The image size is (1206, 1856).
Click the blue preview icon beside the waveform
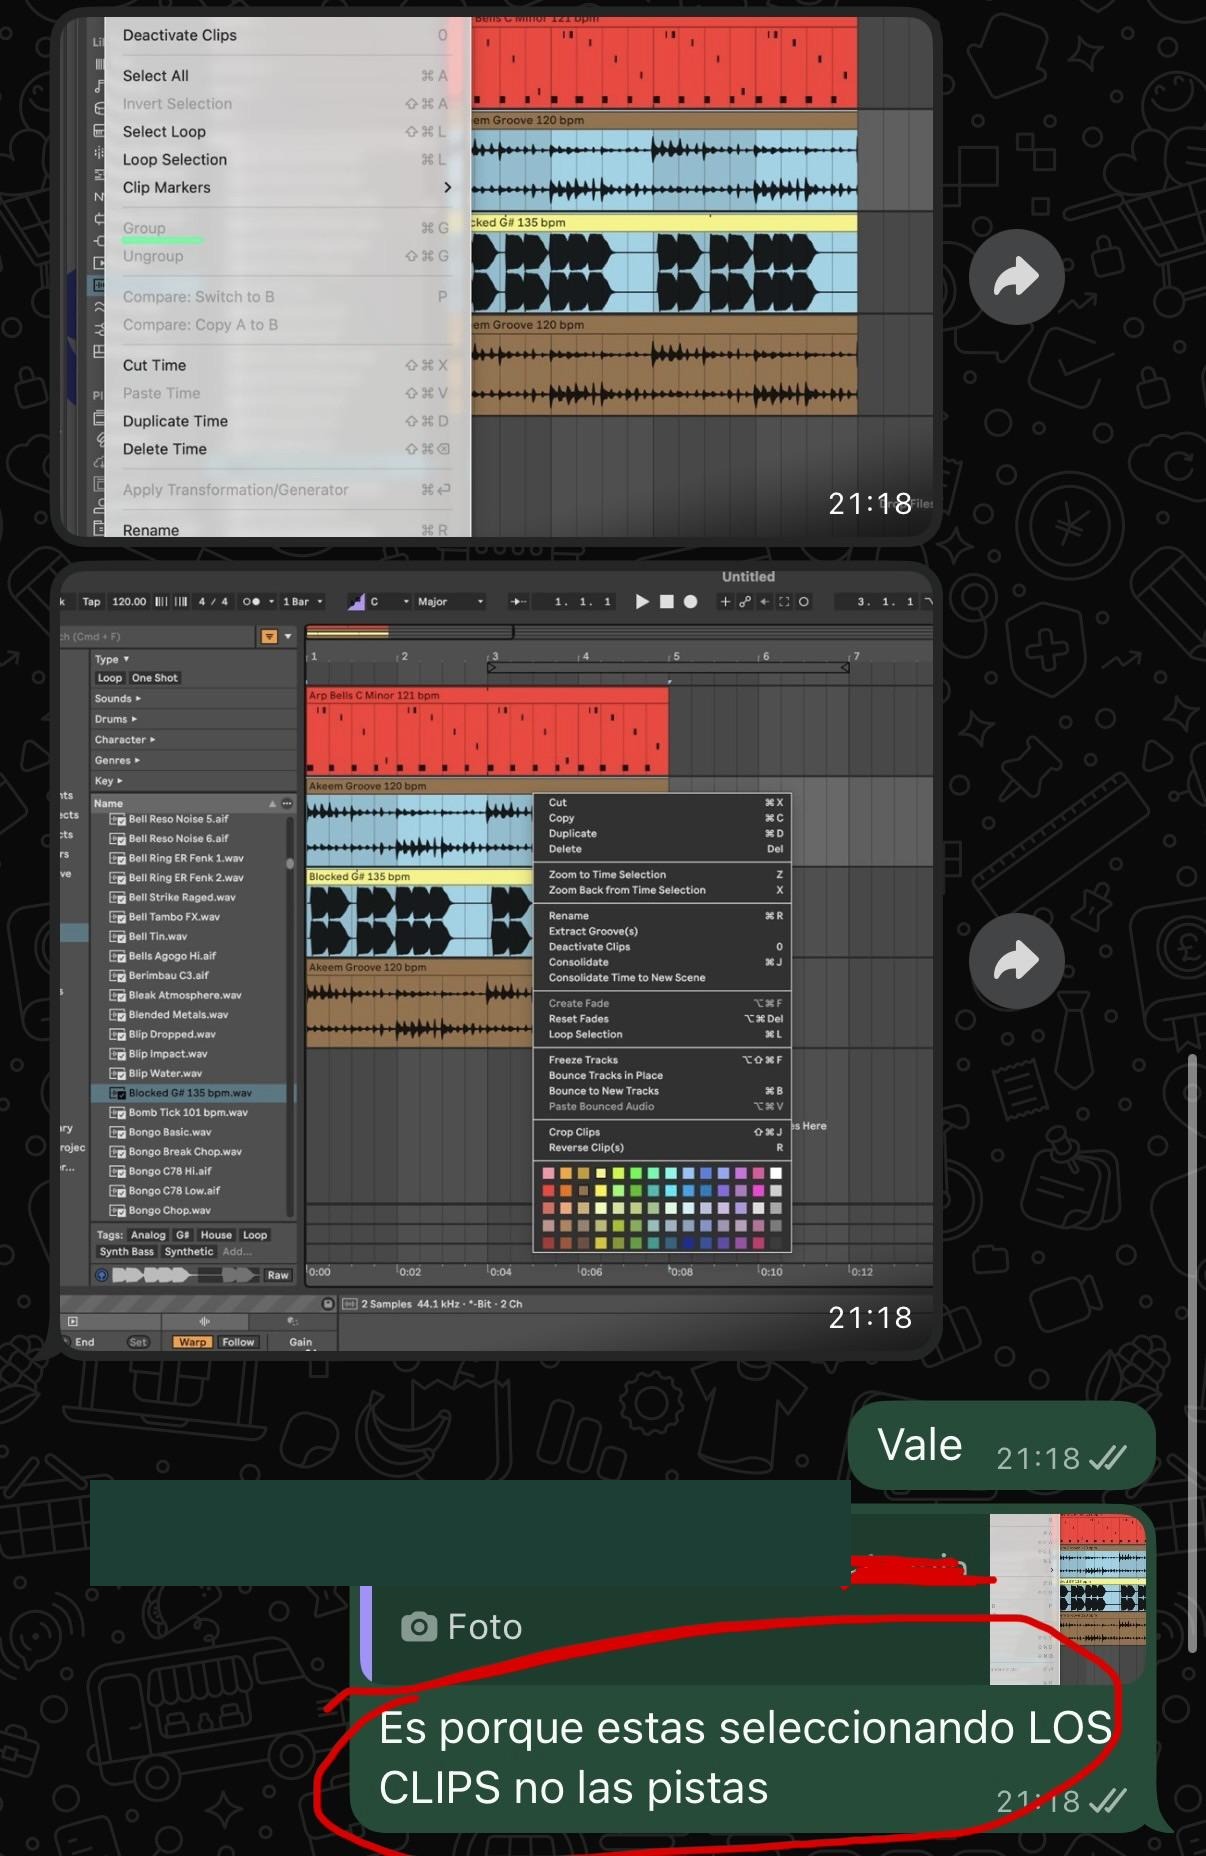[x=102, y=1275]
